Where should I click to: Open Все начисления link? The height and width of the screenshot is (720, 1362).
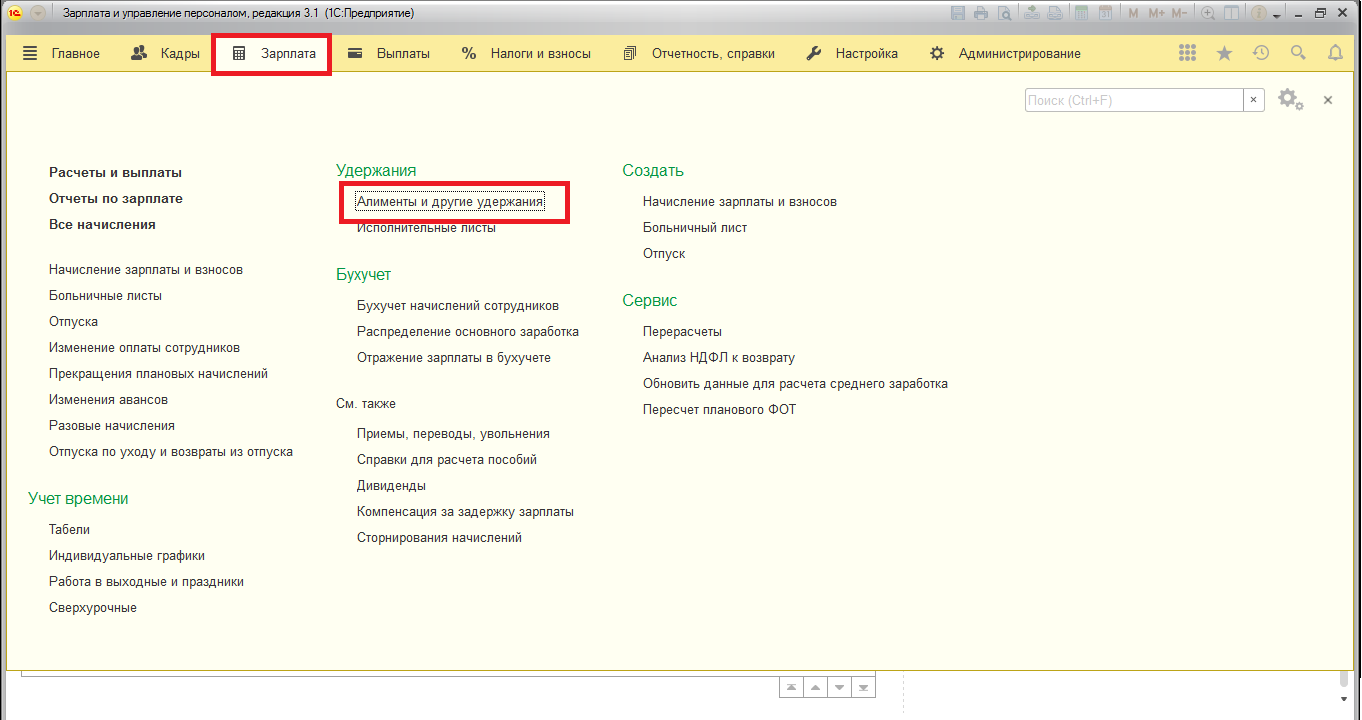(x=102, y=224)
